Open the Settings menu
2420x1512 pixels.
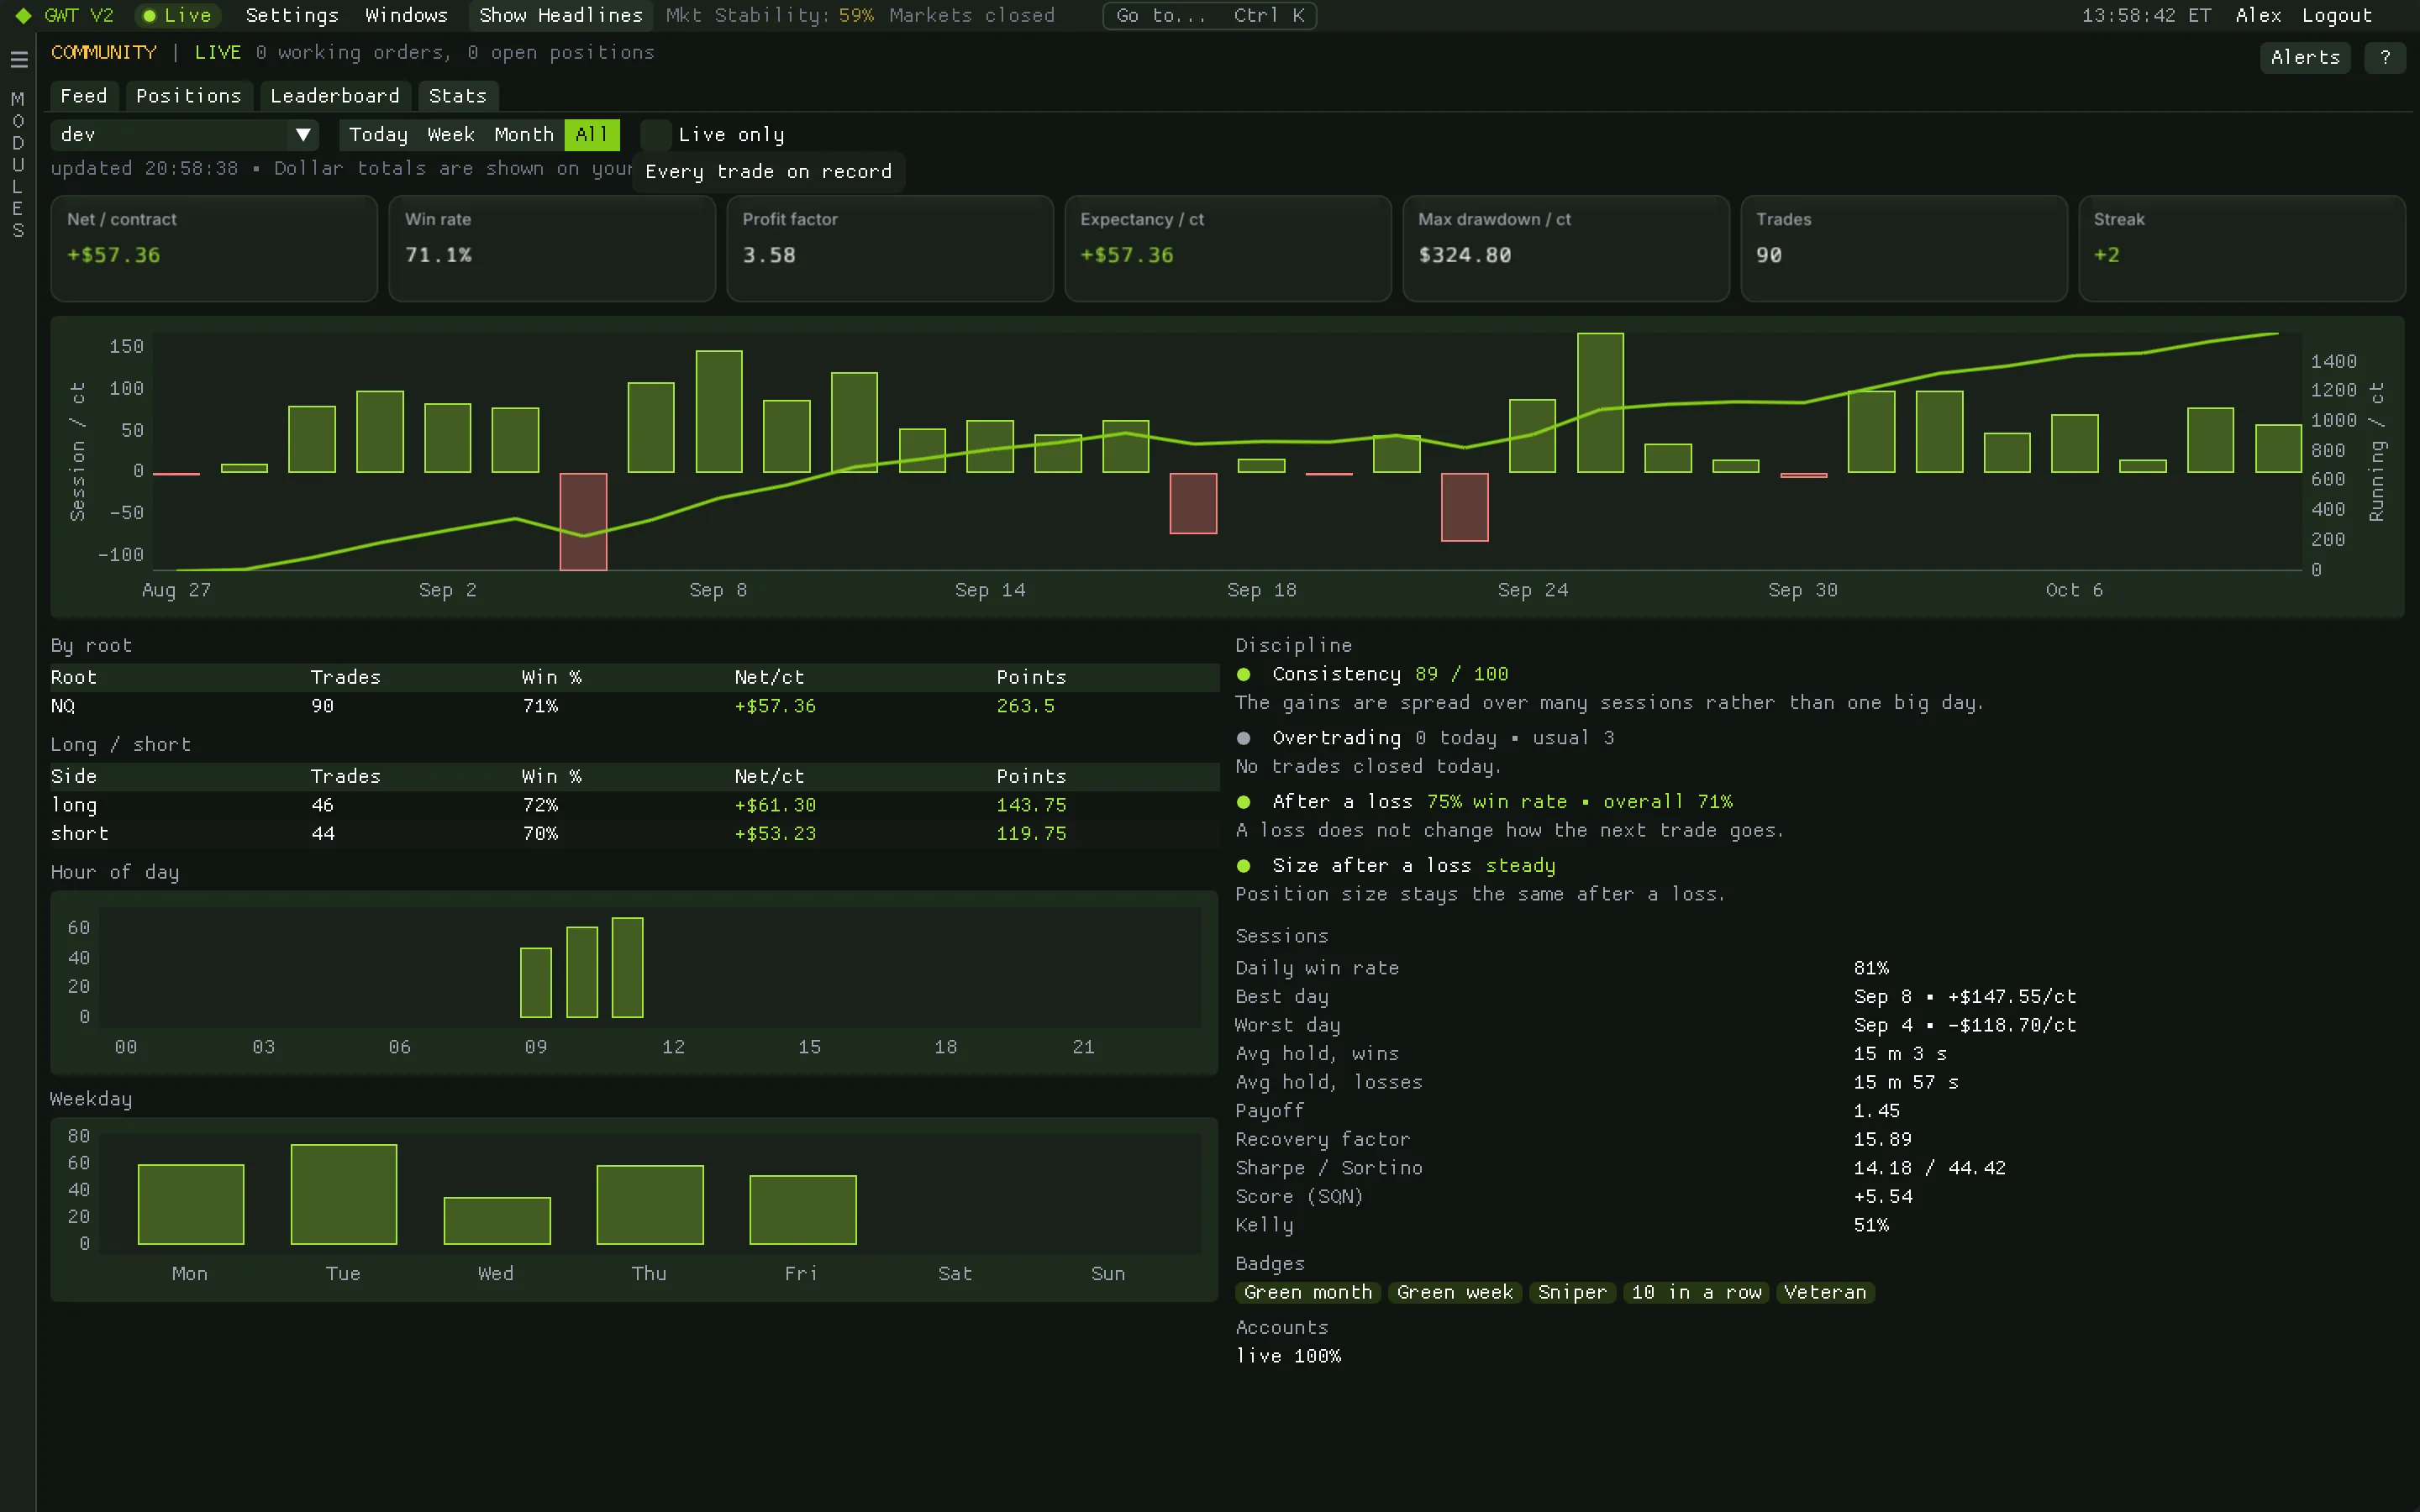(292, 16)
